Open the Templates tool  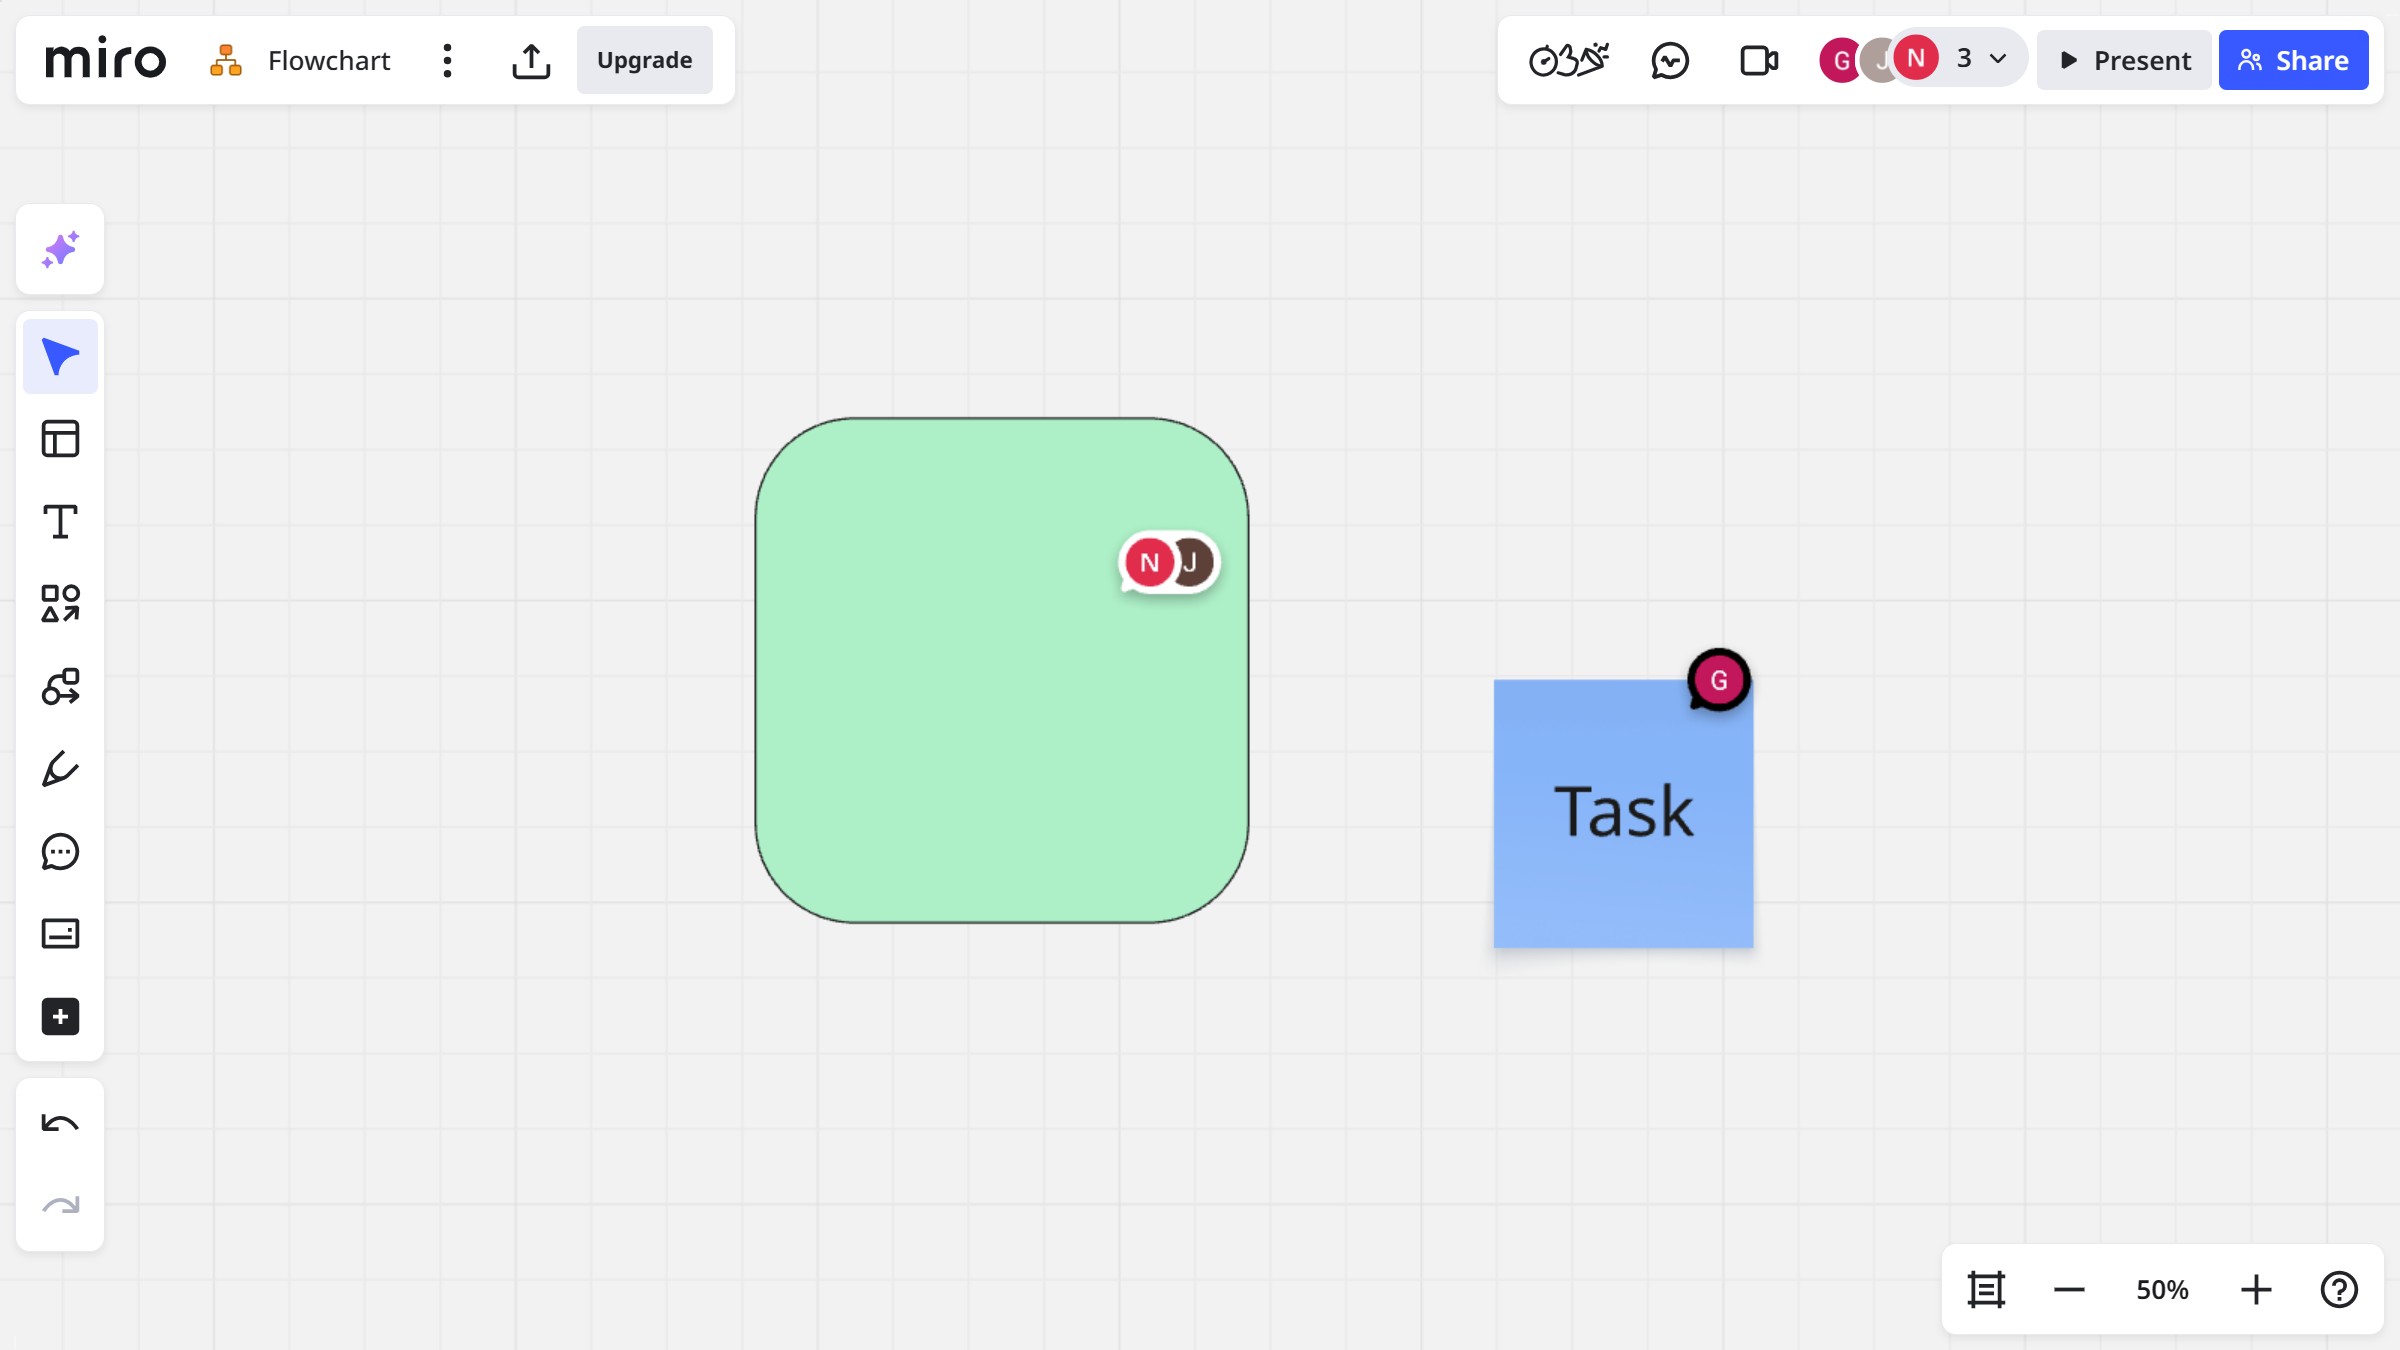coord(60,439)
